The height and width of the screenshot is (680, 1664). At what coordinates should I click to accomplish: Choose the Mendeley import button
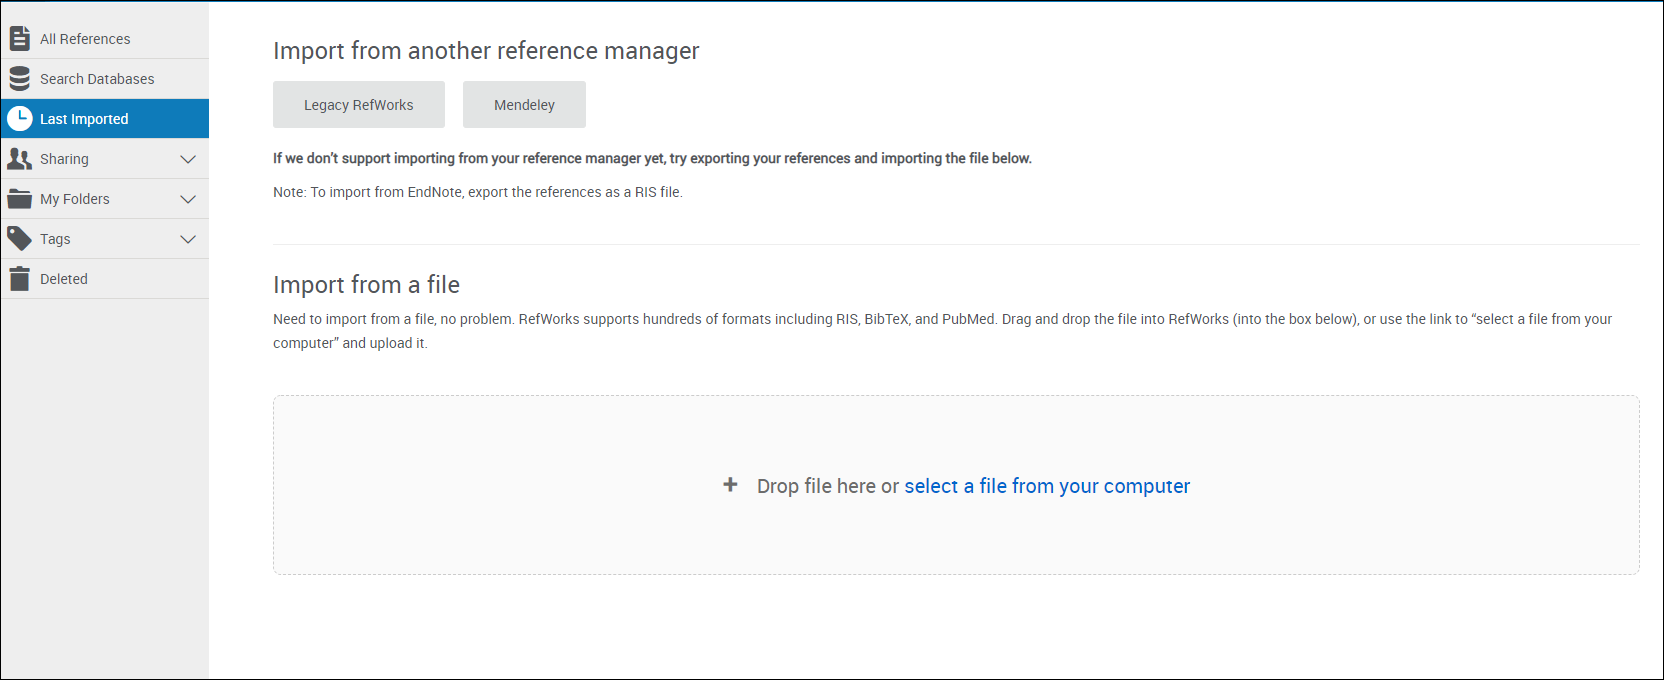tap(524, 105)
